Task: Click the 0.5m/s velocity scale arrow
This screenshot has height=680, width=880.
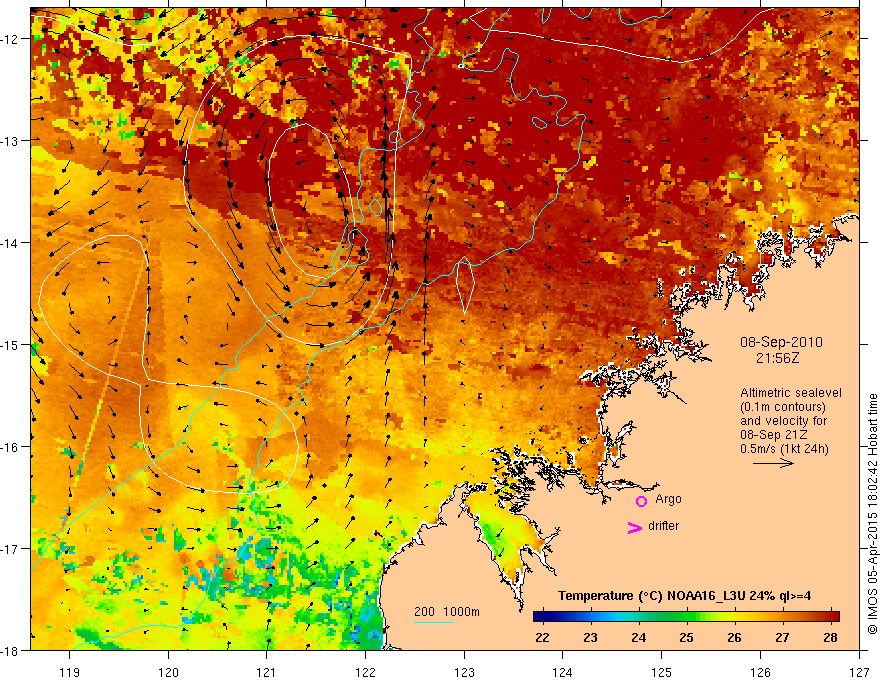Action: point(773,463)
